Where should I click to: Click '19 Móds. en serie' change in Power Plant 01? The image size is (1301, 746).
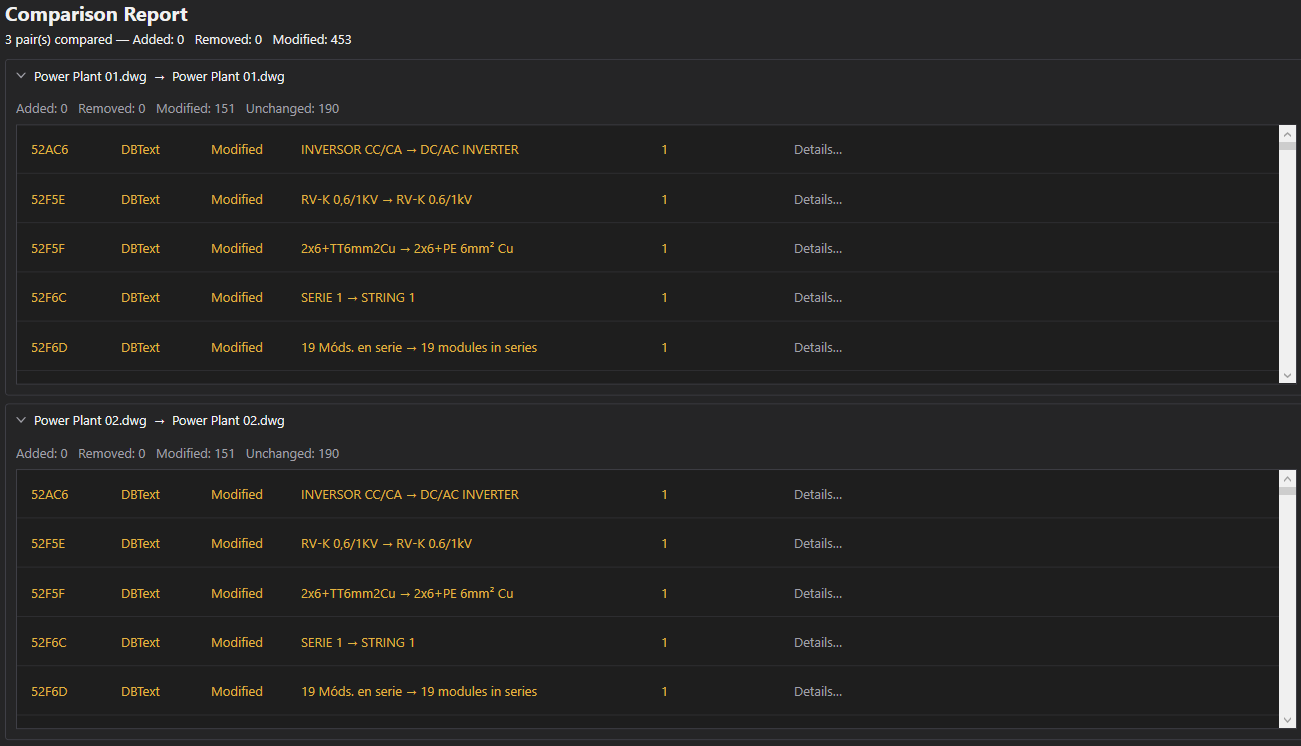(419, 347)
